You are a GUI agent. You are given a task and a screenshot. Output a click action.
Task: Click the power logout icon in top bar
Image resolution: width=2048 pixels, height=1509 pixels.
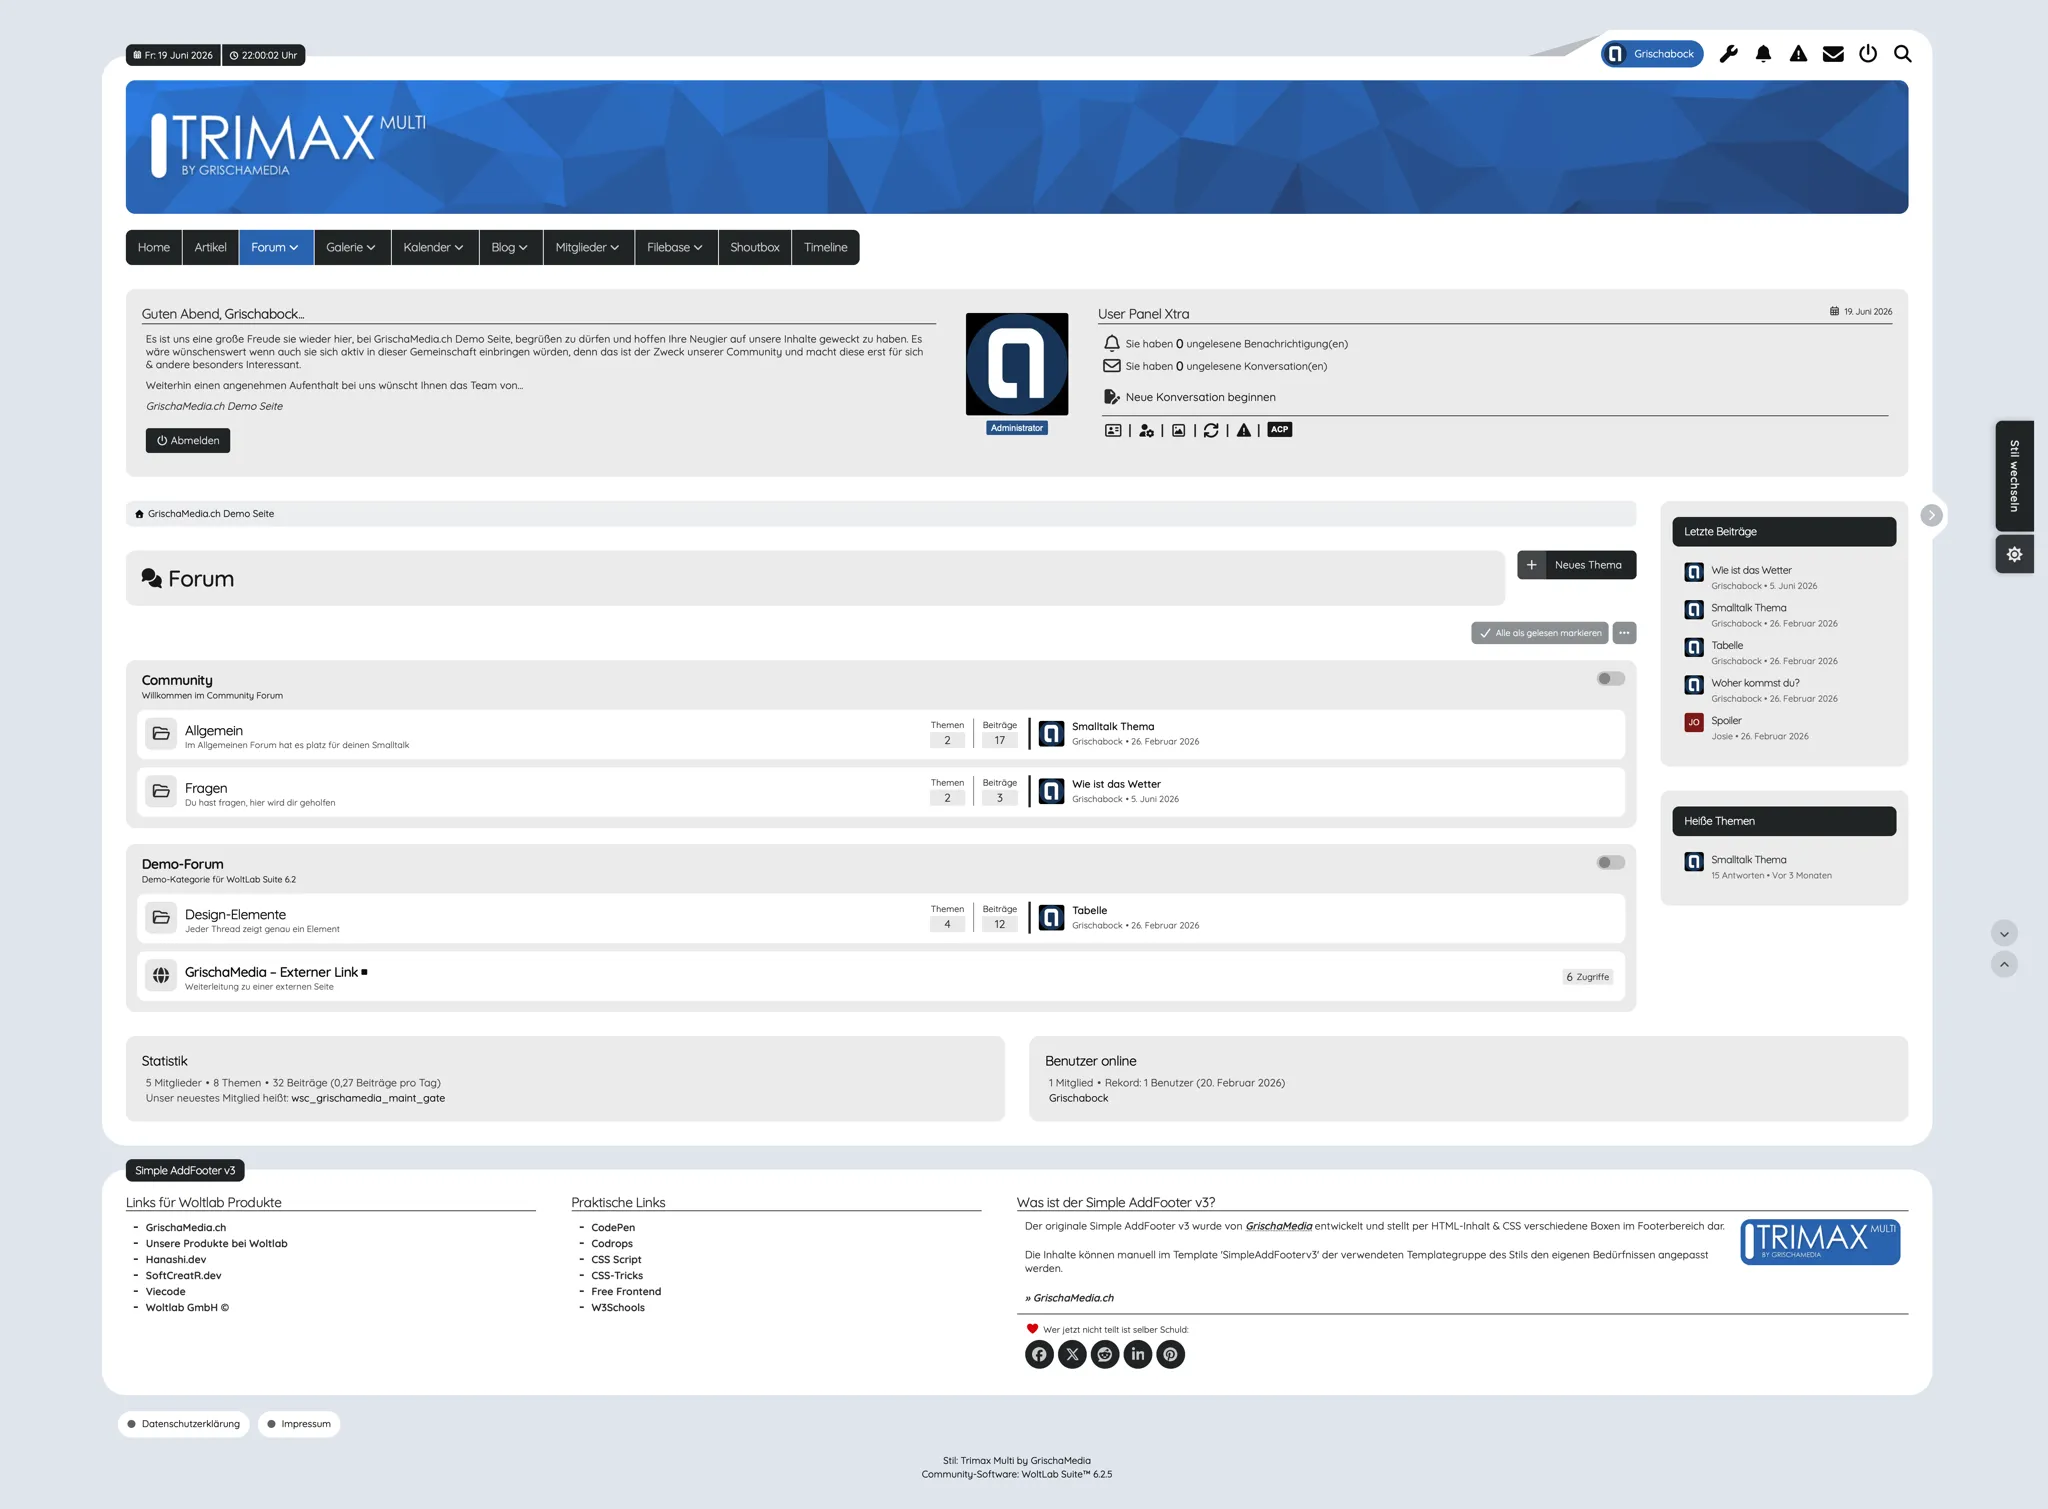tap(1868, 54)
